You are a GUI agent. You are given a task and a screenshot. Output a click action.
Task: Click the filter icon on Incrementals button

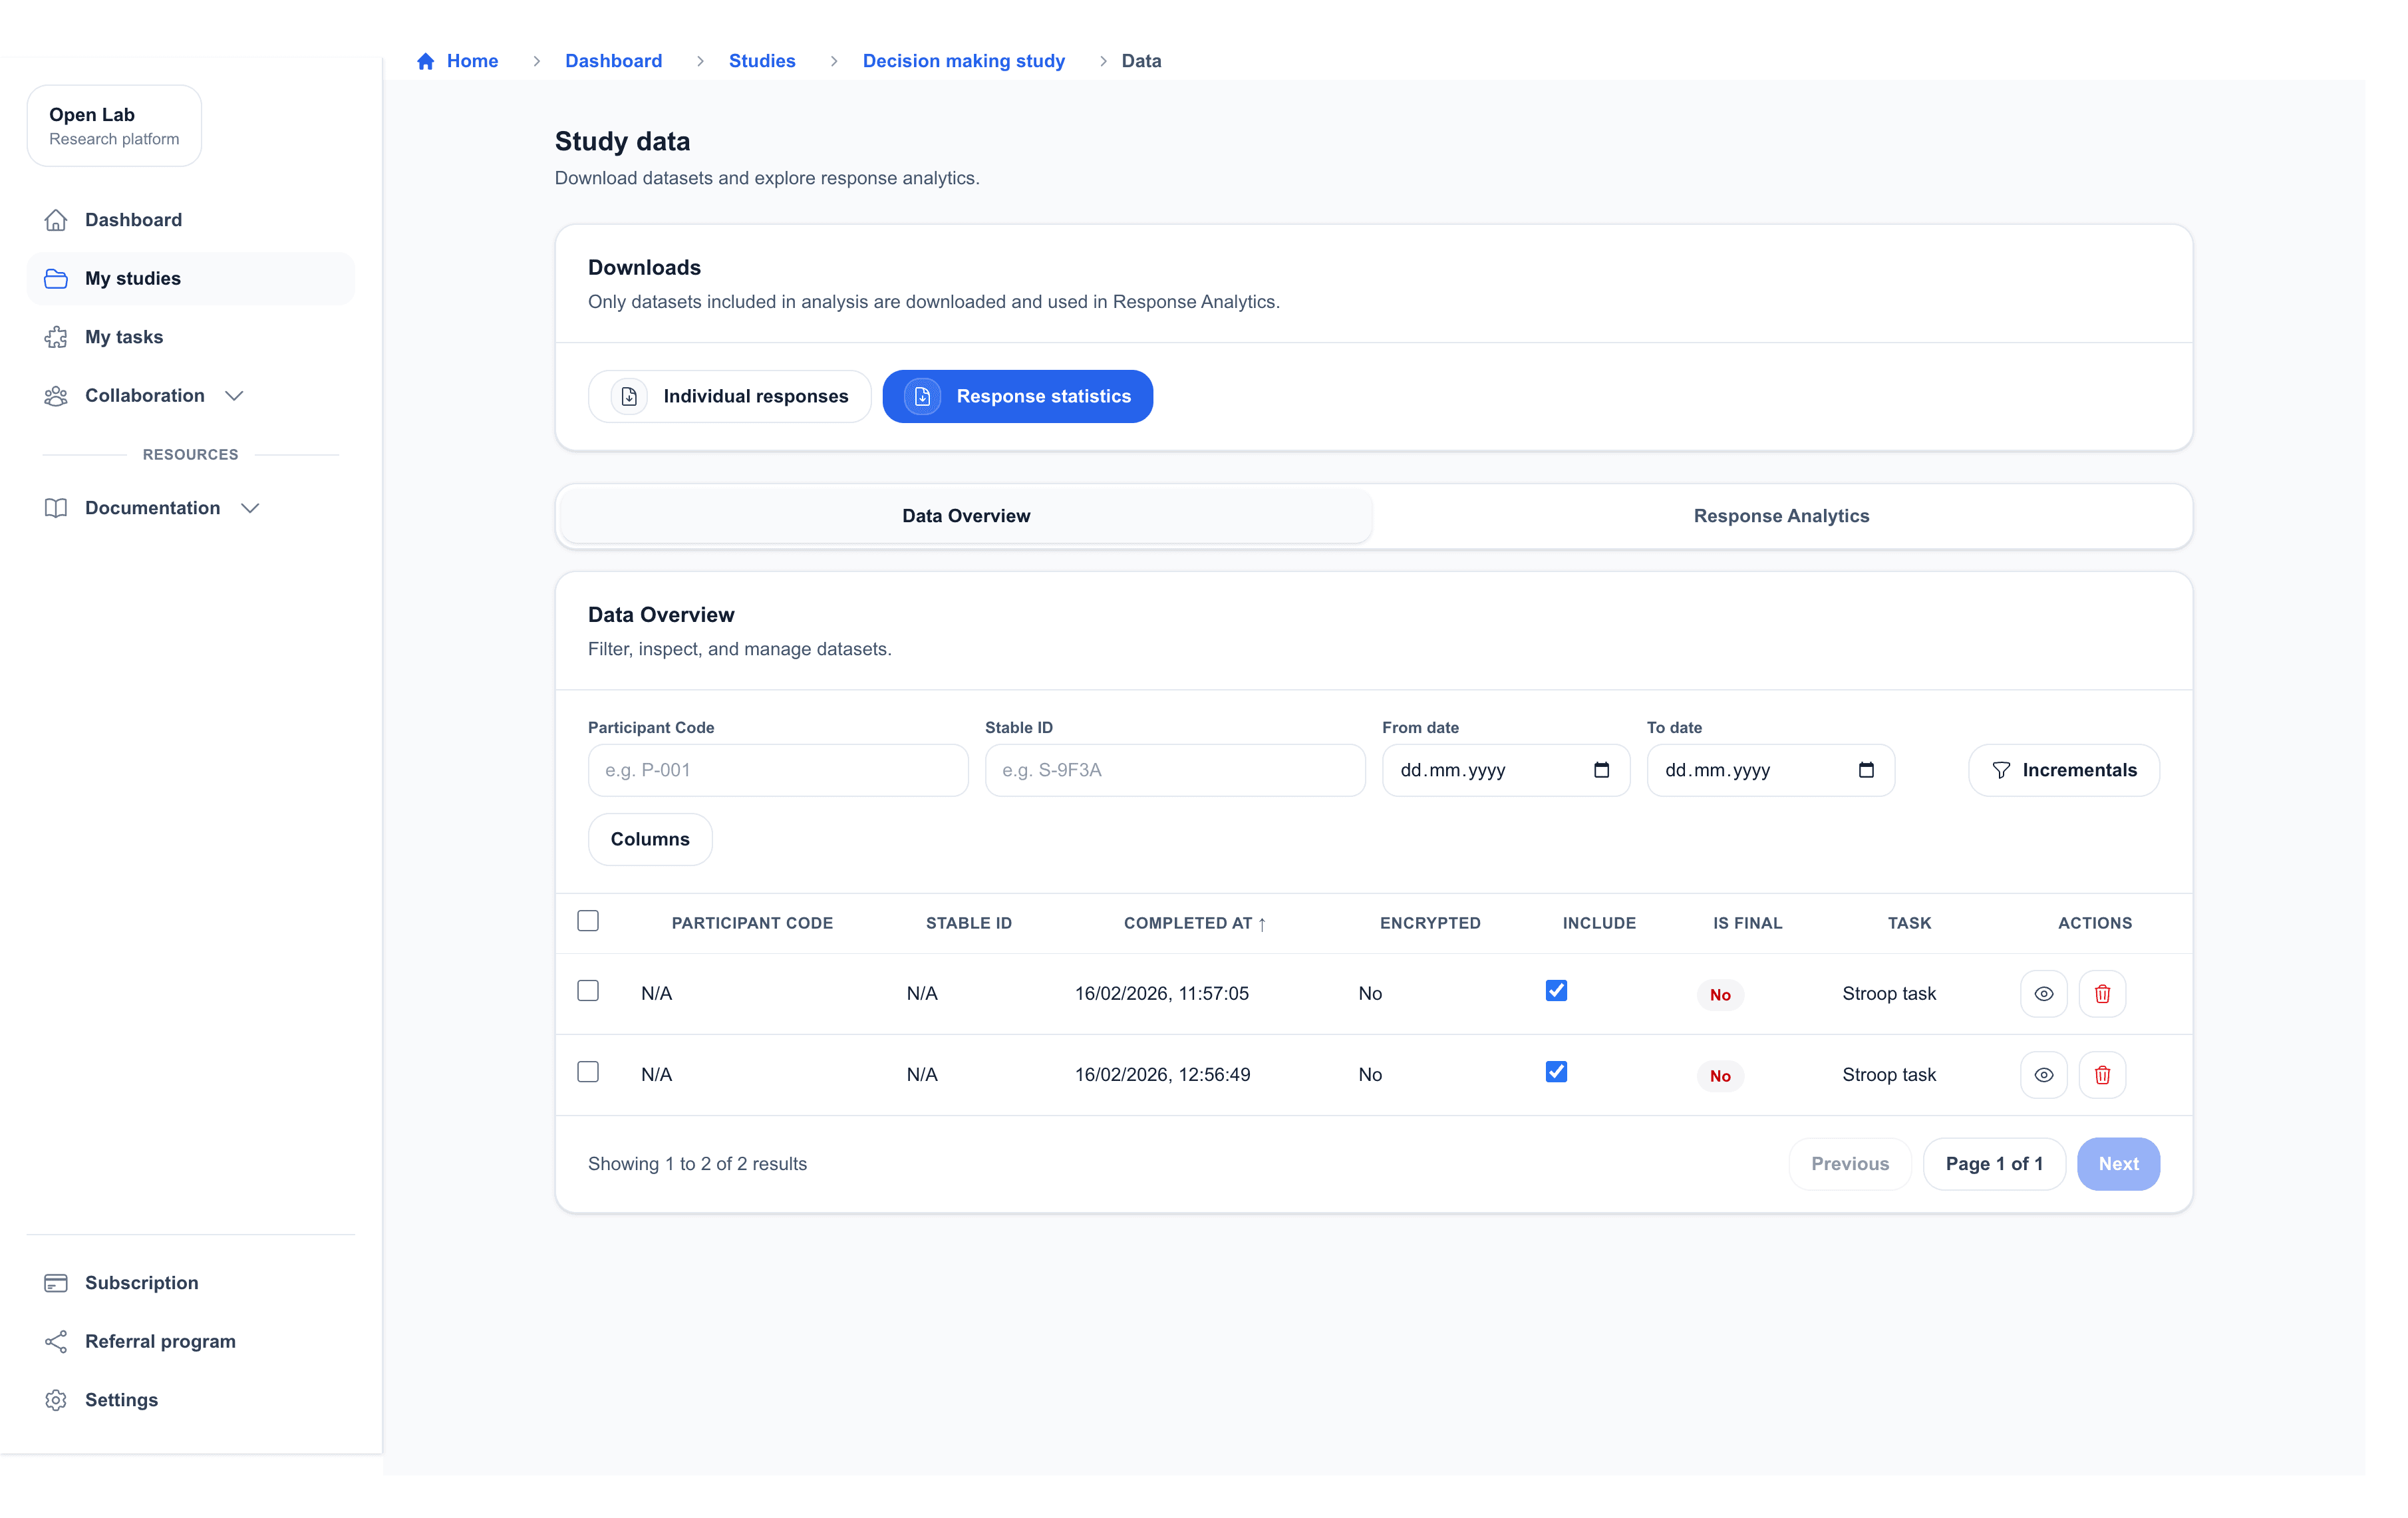pos(2001,770)
